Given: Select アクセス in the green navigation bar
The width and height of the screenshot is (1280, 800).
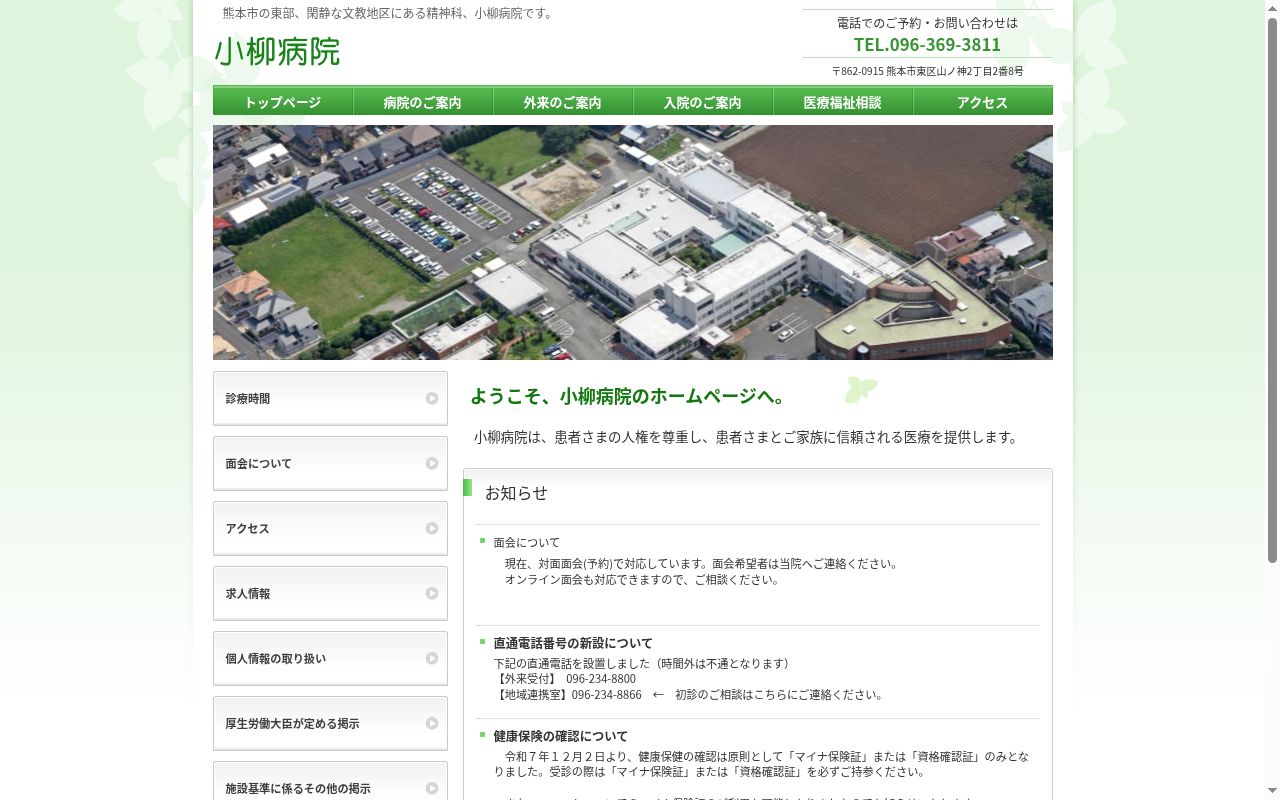Looking at the screenshot, I should coord(983,101).
